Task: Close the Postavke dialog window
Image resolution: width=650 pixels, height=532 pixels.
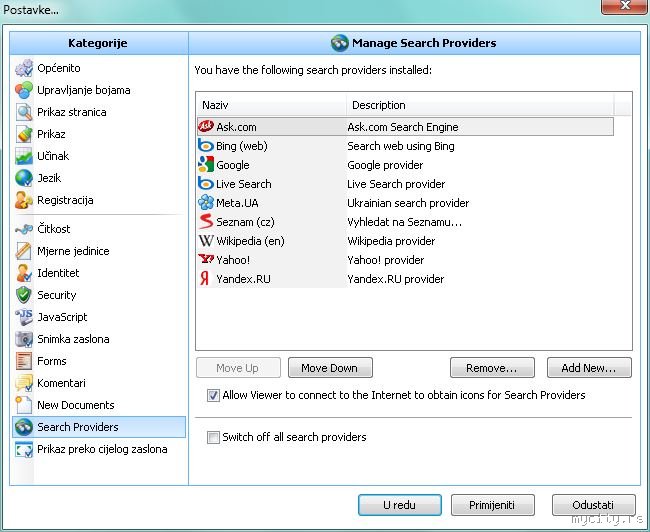Action: [x=624, y=6]
